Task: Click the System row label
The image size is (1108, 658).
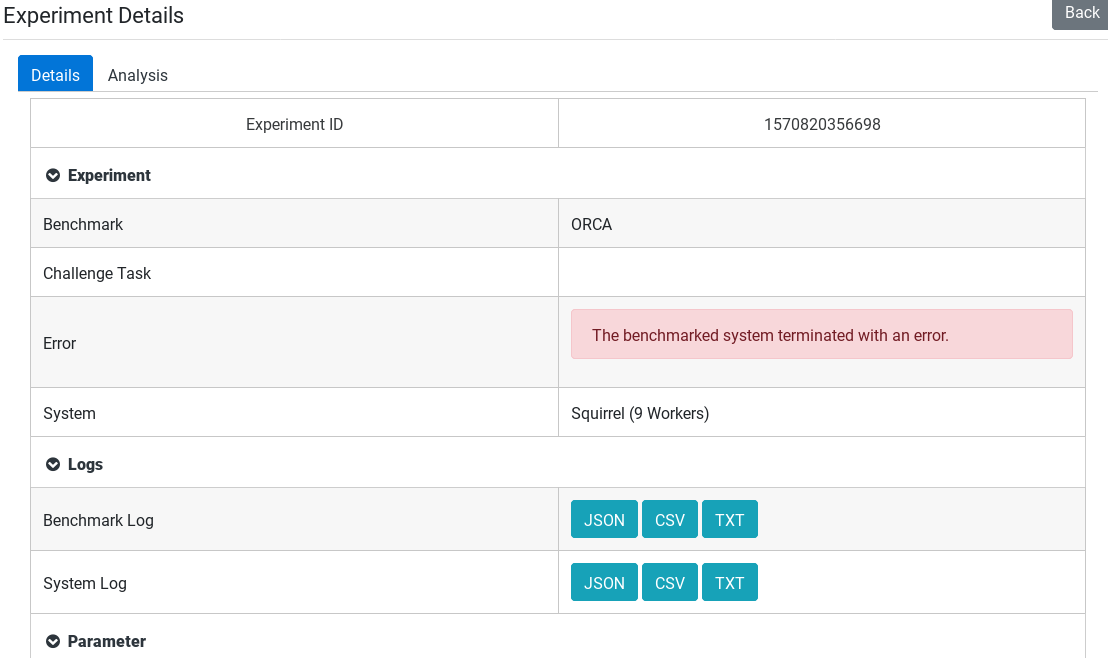Action: (69, 413)
